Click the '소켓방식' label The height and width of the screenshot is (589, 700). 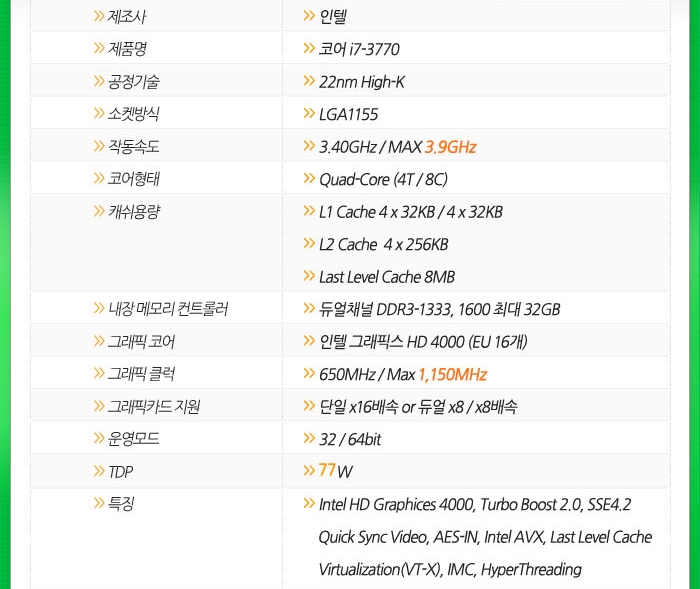(x=133, y=114)
